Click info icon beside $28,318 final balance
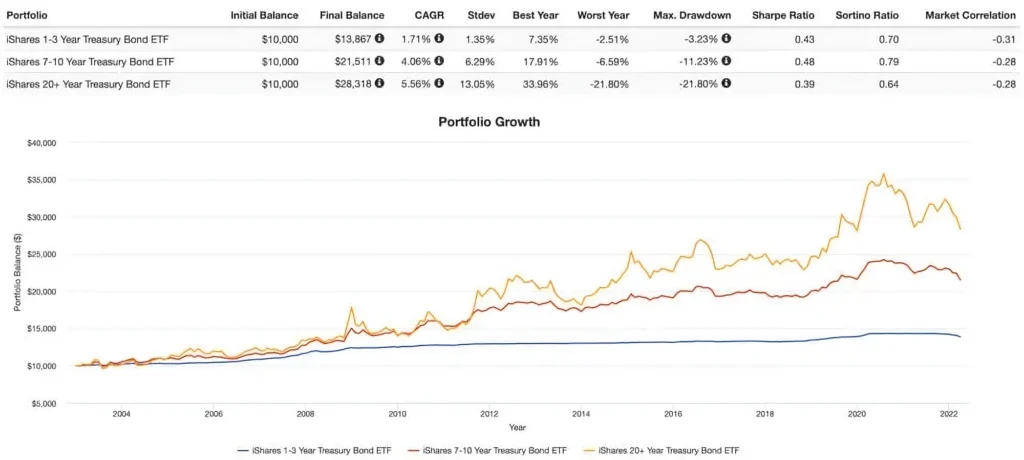The height and width of the screenshot is (460, 1024). pyautogui.click(x=380, y=83)
